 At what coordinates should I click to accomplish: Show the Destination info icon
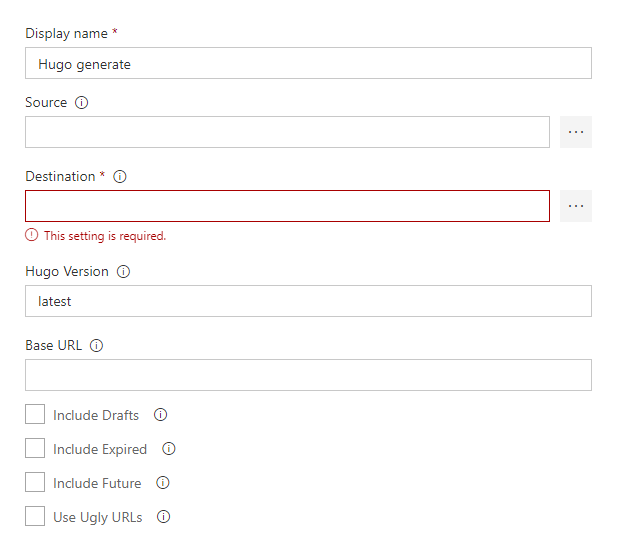[120, 177]
